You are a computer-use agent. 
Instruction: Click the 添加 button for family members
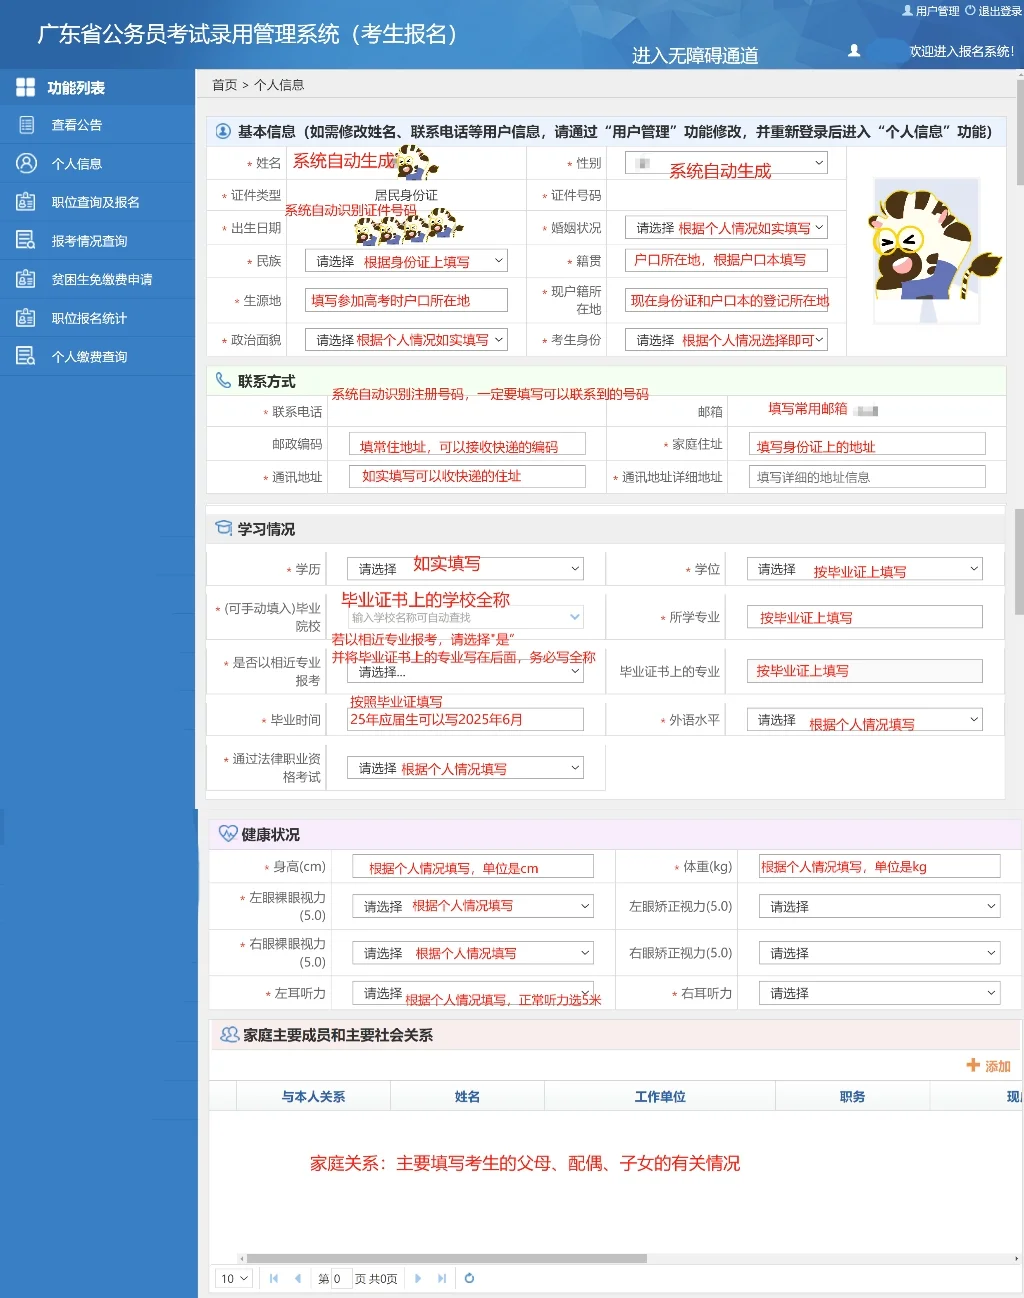pos(988,1066)
